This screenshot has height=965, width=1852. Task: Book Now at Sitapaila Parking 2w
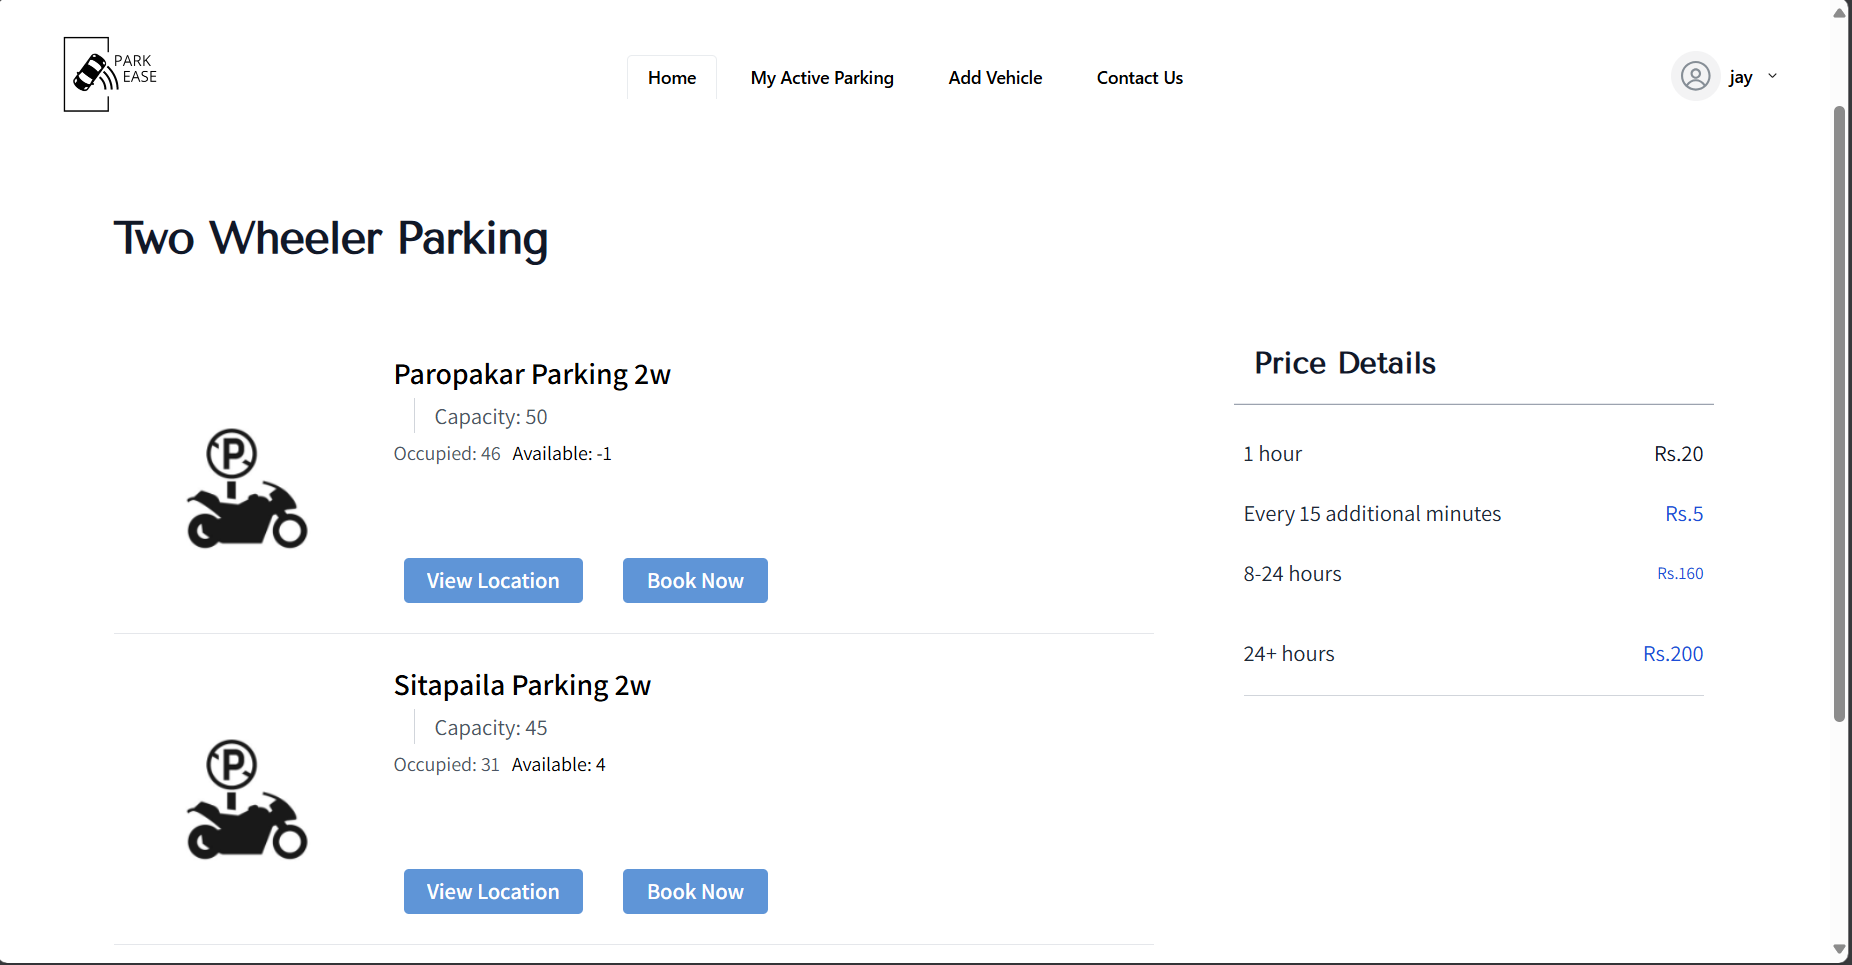[x=695, y=892]
